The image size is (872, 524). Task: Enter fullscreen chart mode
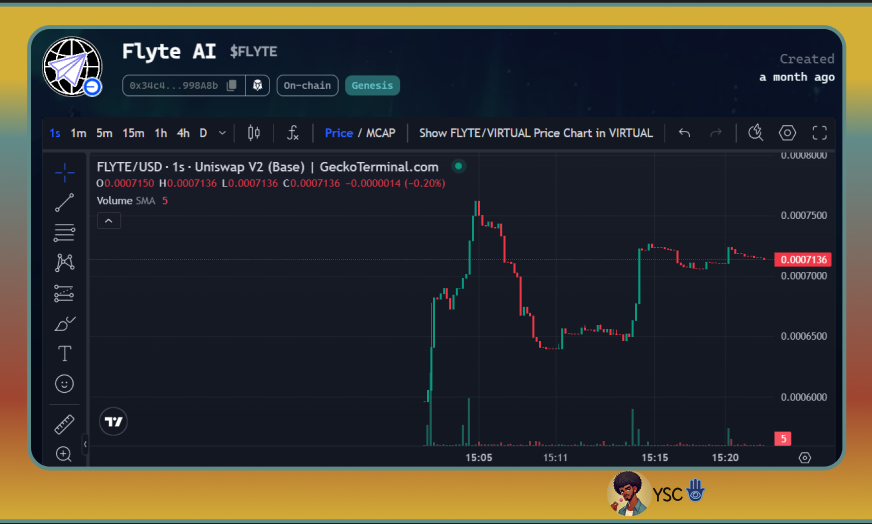pyautogui.click(x=820, y=133)
